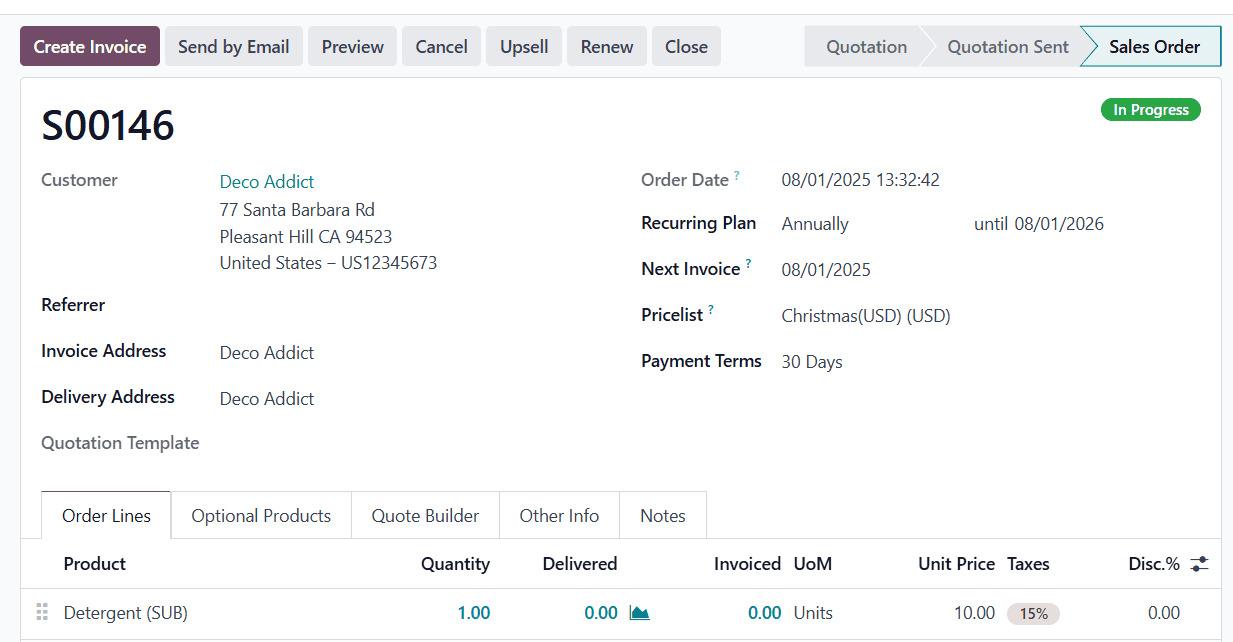The width and height of the screenshot is (1233, 642).
Task: Open the Deco Addict customer link
Action: tap(267, 182)
